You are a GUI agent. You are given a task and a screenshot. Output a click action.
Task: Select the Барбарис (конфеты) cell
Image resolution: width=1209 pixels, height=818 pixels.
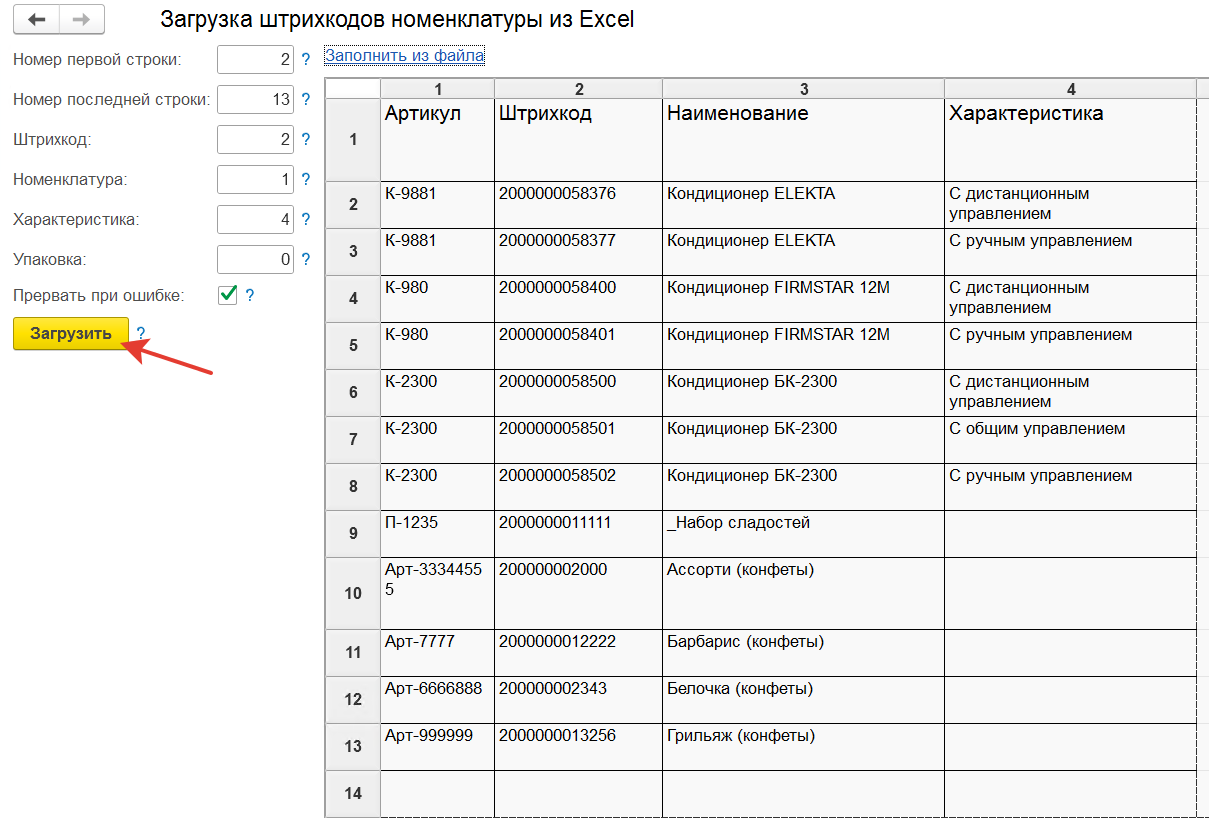click(x=804, y=653)
